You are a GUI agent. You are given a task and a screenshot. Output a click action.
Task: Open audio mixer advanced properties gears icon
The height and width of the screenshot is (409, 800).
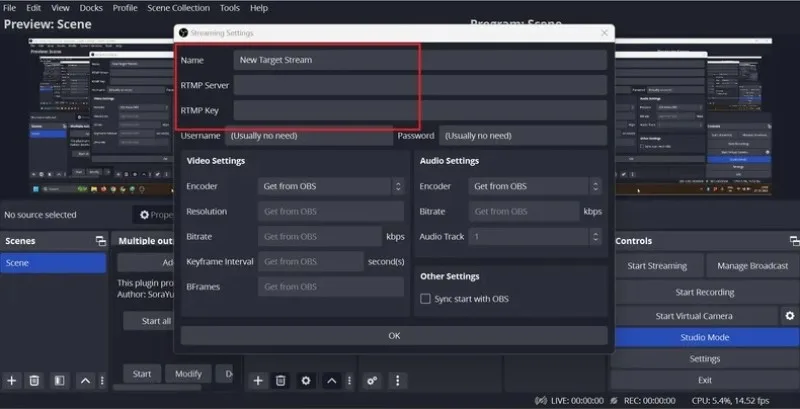tap(372, 380)
